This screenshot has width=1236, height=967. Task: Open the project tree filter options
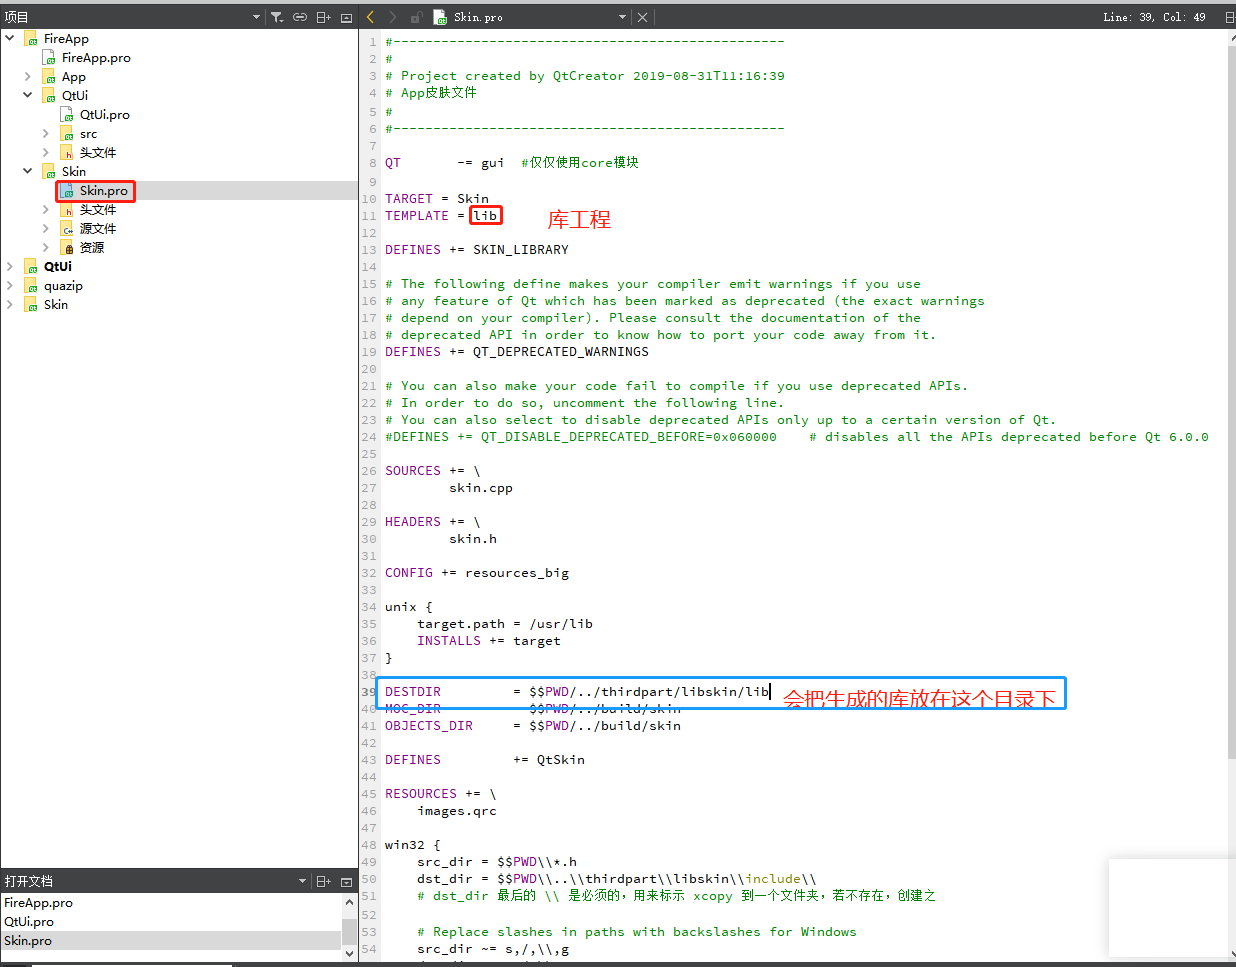(277, 17)
